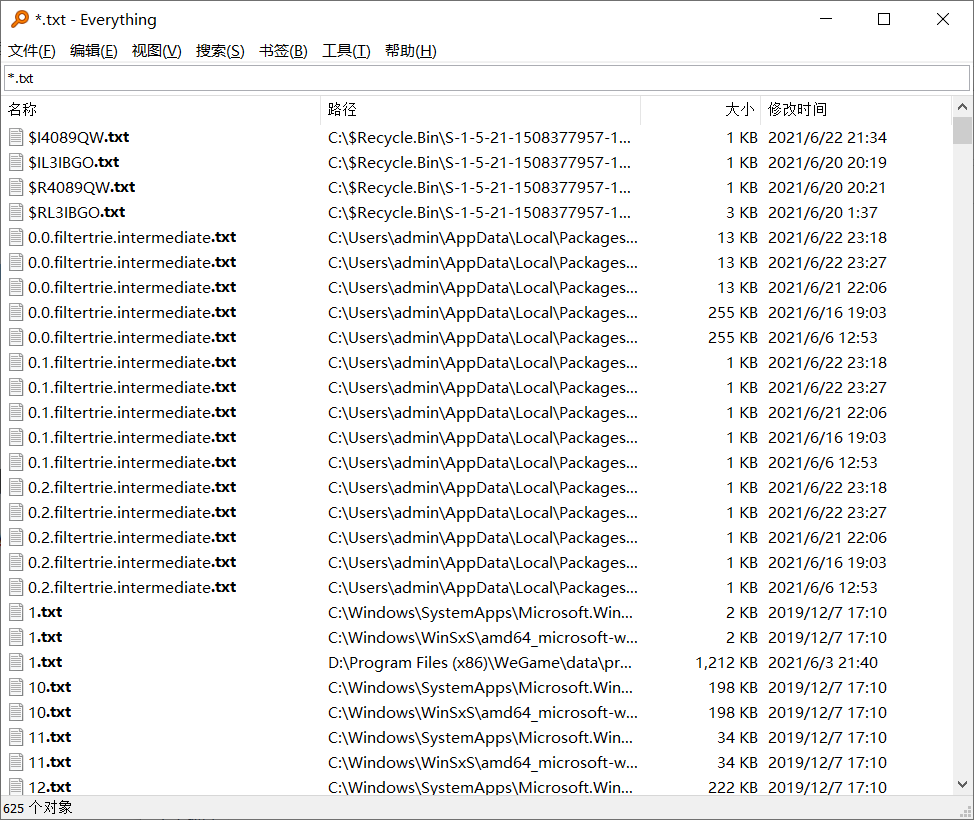Select 0.0.filtertrie.intermediate.txt modified 2021/6/22 23:18
This screenshot has height=820, width=974.
point(132,237)
